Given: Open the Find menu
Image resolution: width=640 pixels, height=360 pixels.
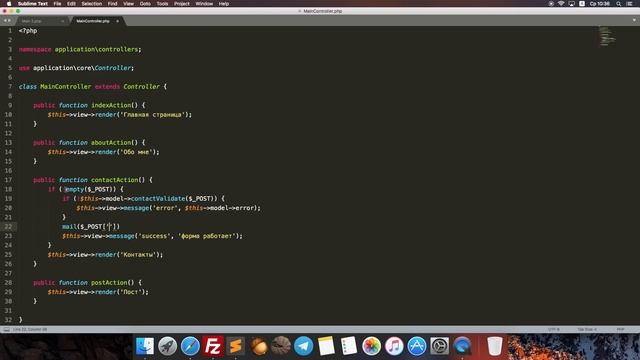Looking at the screenshot, I should (112, 4).
